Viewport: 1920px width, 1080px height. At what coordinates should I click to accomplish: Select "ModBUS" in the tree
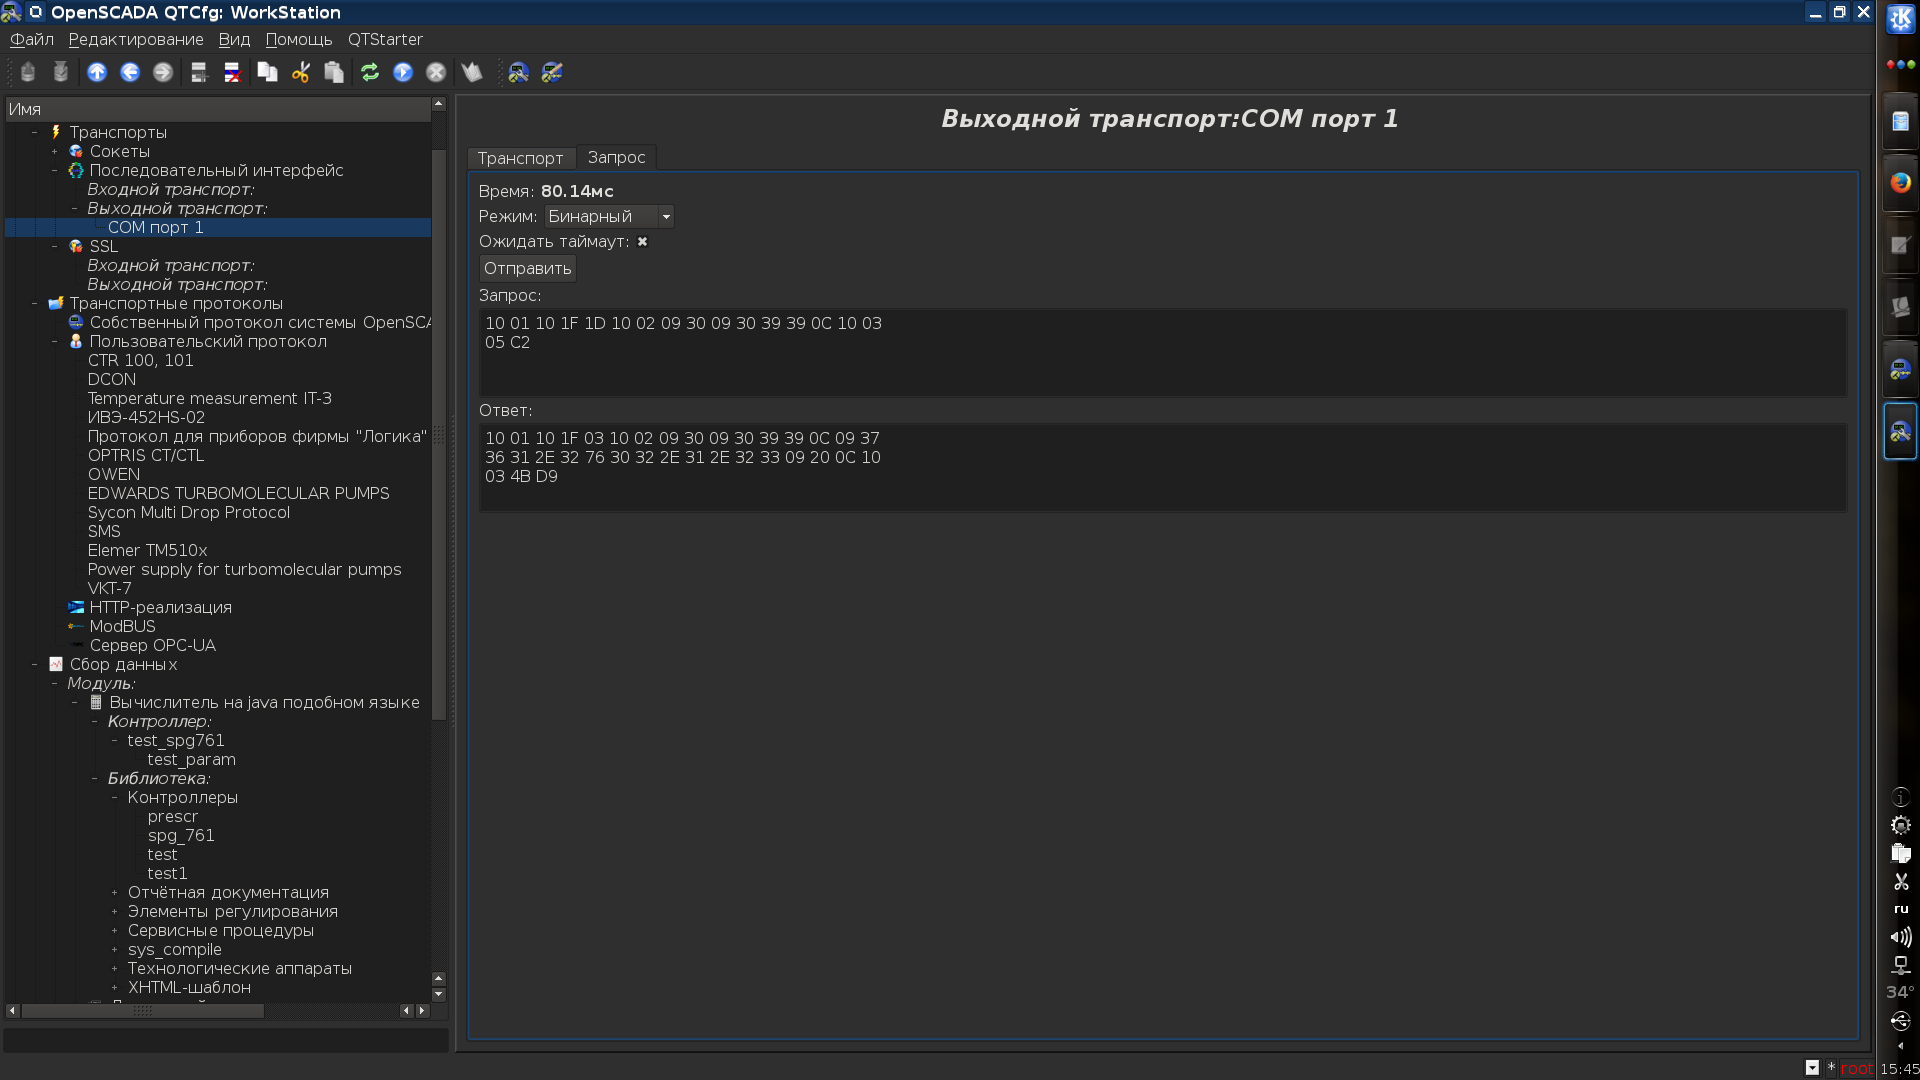(122, 627)
